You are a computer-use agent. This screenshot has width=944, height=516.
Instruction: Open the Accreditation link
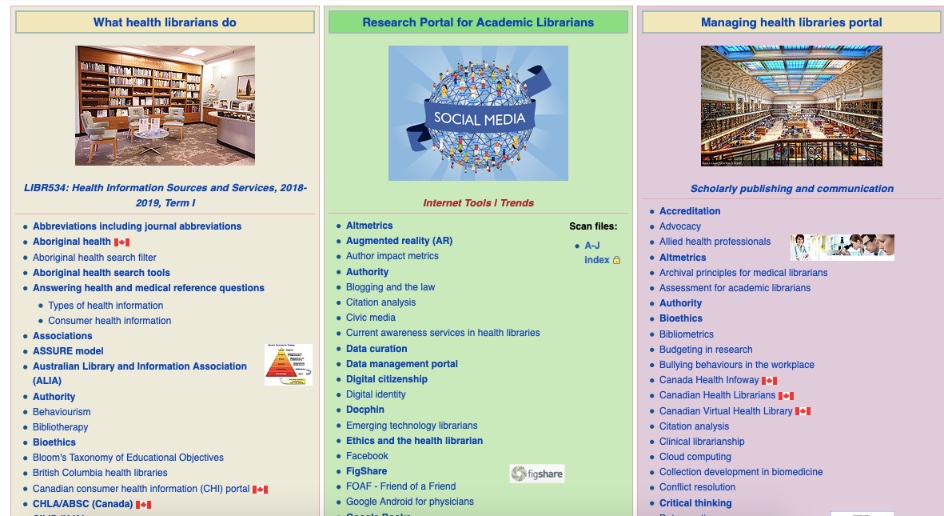(689, 211)
